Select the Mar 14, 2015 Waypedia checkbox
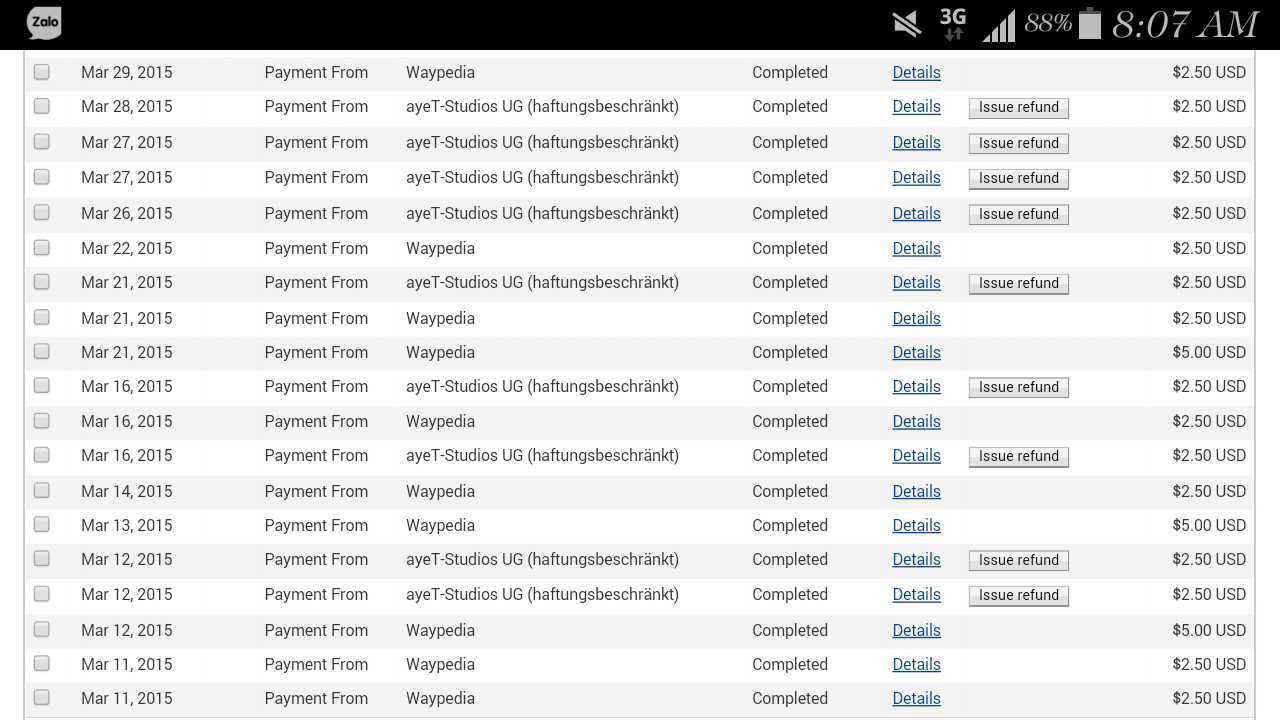The width and height of the screenshot is (1280, 720). (42, 491)
